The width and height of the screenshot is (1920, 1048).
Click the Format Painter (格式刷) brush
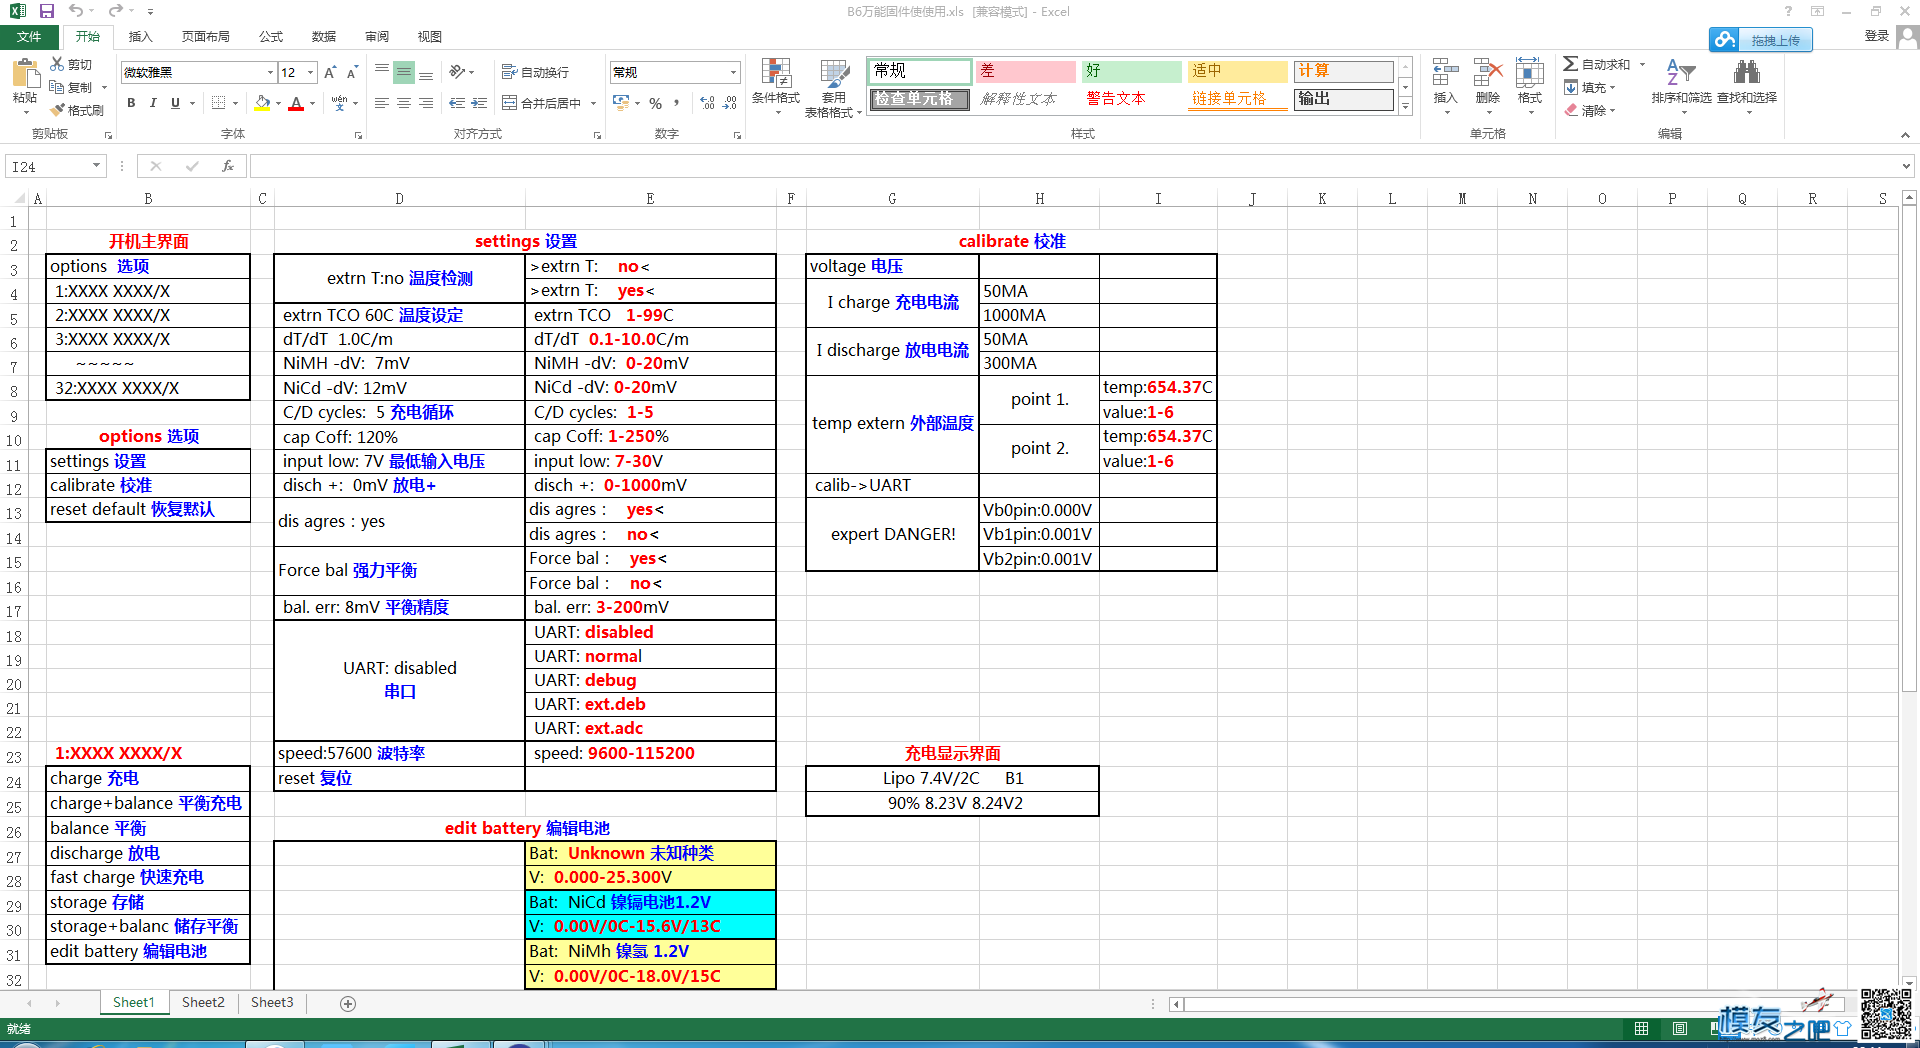[57, 110]
